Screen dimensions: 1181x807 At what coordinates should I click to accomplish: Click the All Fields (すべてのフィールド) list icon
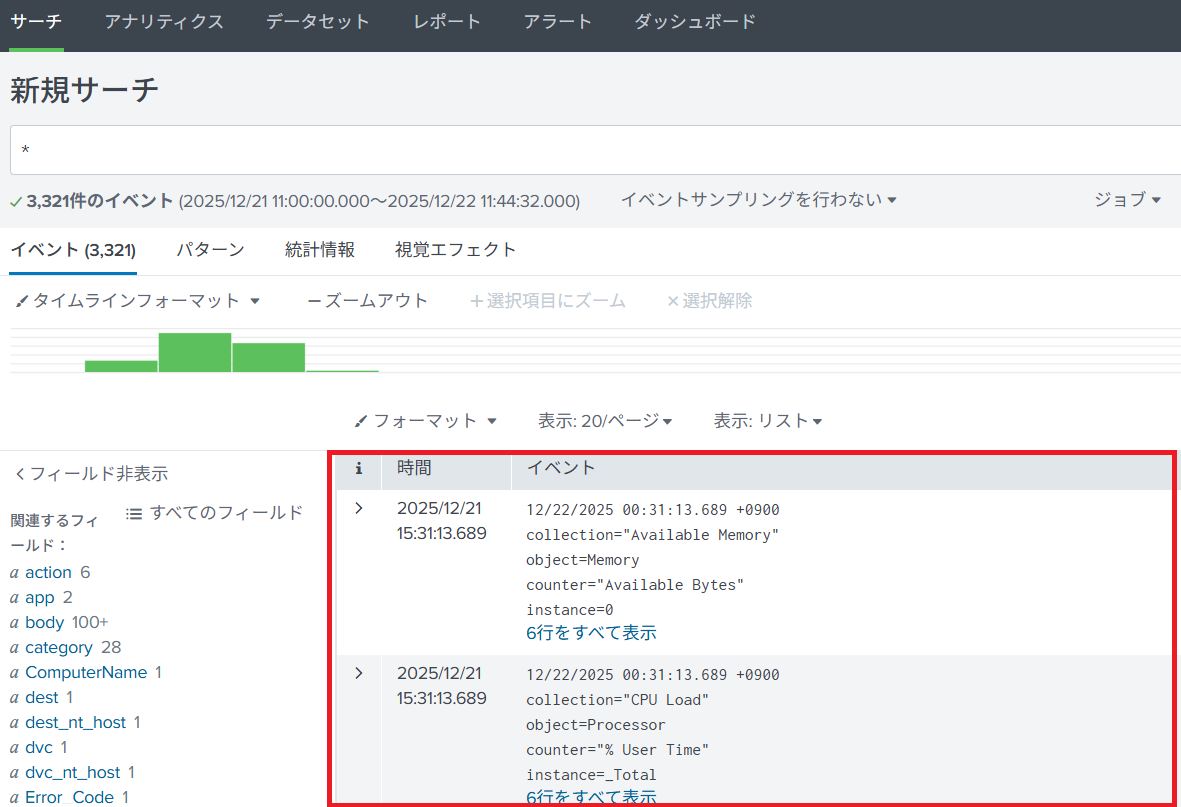[134, 513]
